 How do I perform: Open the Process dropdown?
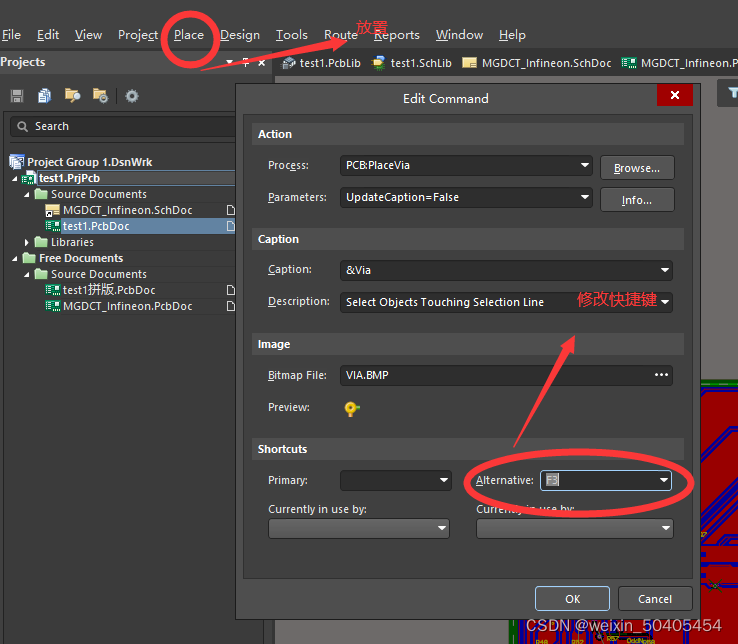click(585, 165)
